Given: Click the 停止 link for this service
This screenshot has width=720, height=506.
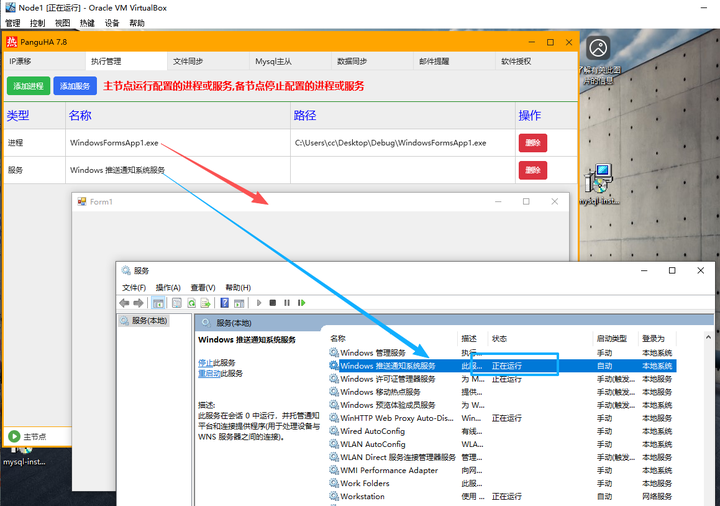Looking at the screenshot, I should tap(205, 363).
